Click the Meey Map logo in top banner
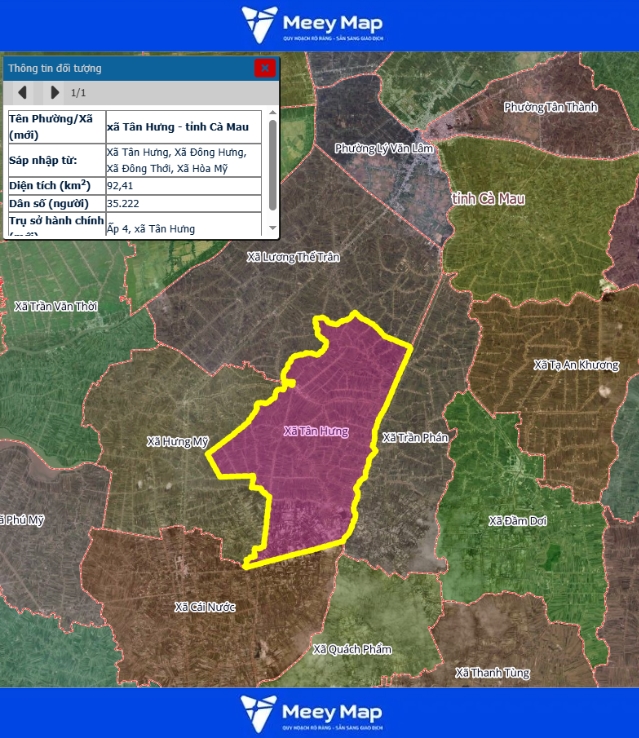The image size is (639, 738). 312,25
